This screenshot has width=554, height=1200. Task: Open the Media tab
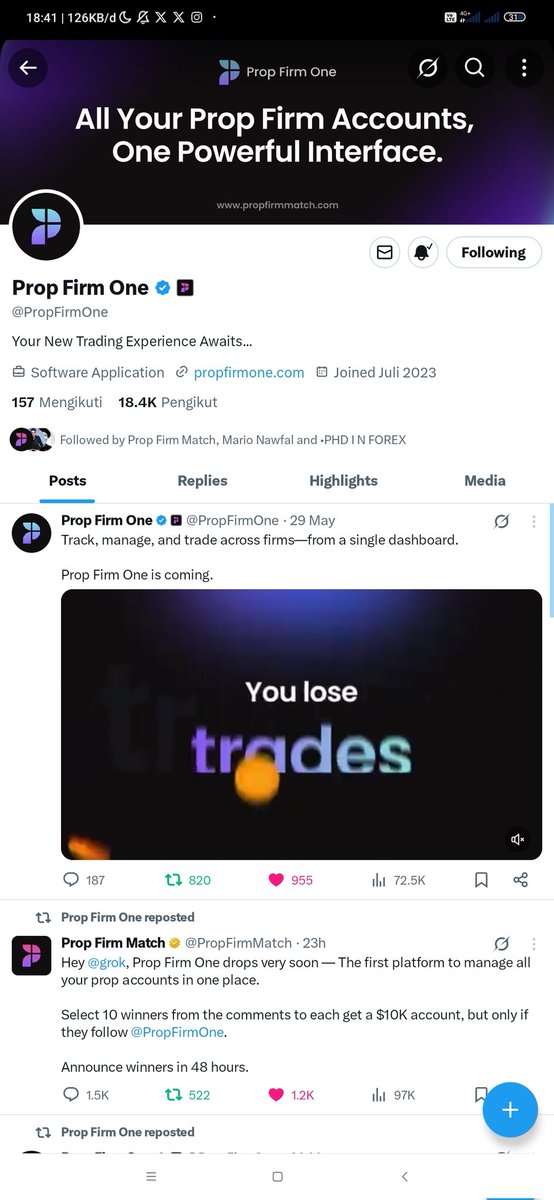(485, 481)
